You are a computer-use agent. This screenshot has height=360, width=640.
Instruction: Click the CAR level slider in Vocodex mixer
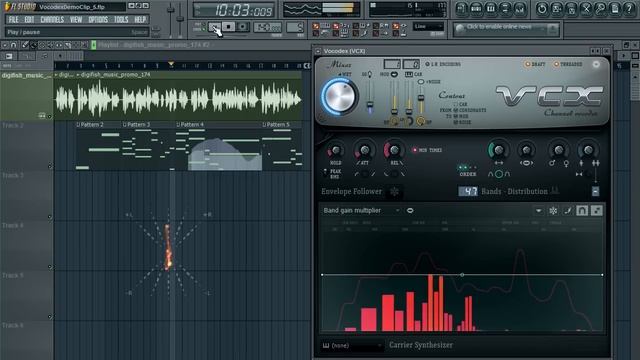click(x=409, y=98)
